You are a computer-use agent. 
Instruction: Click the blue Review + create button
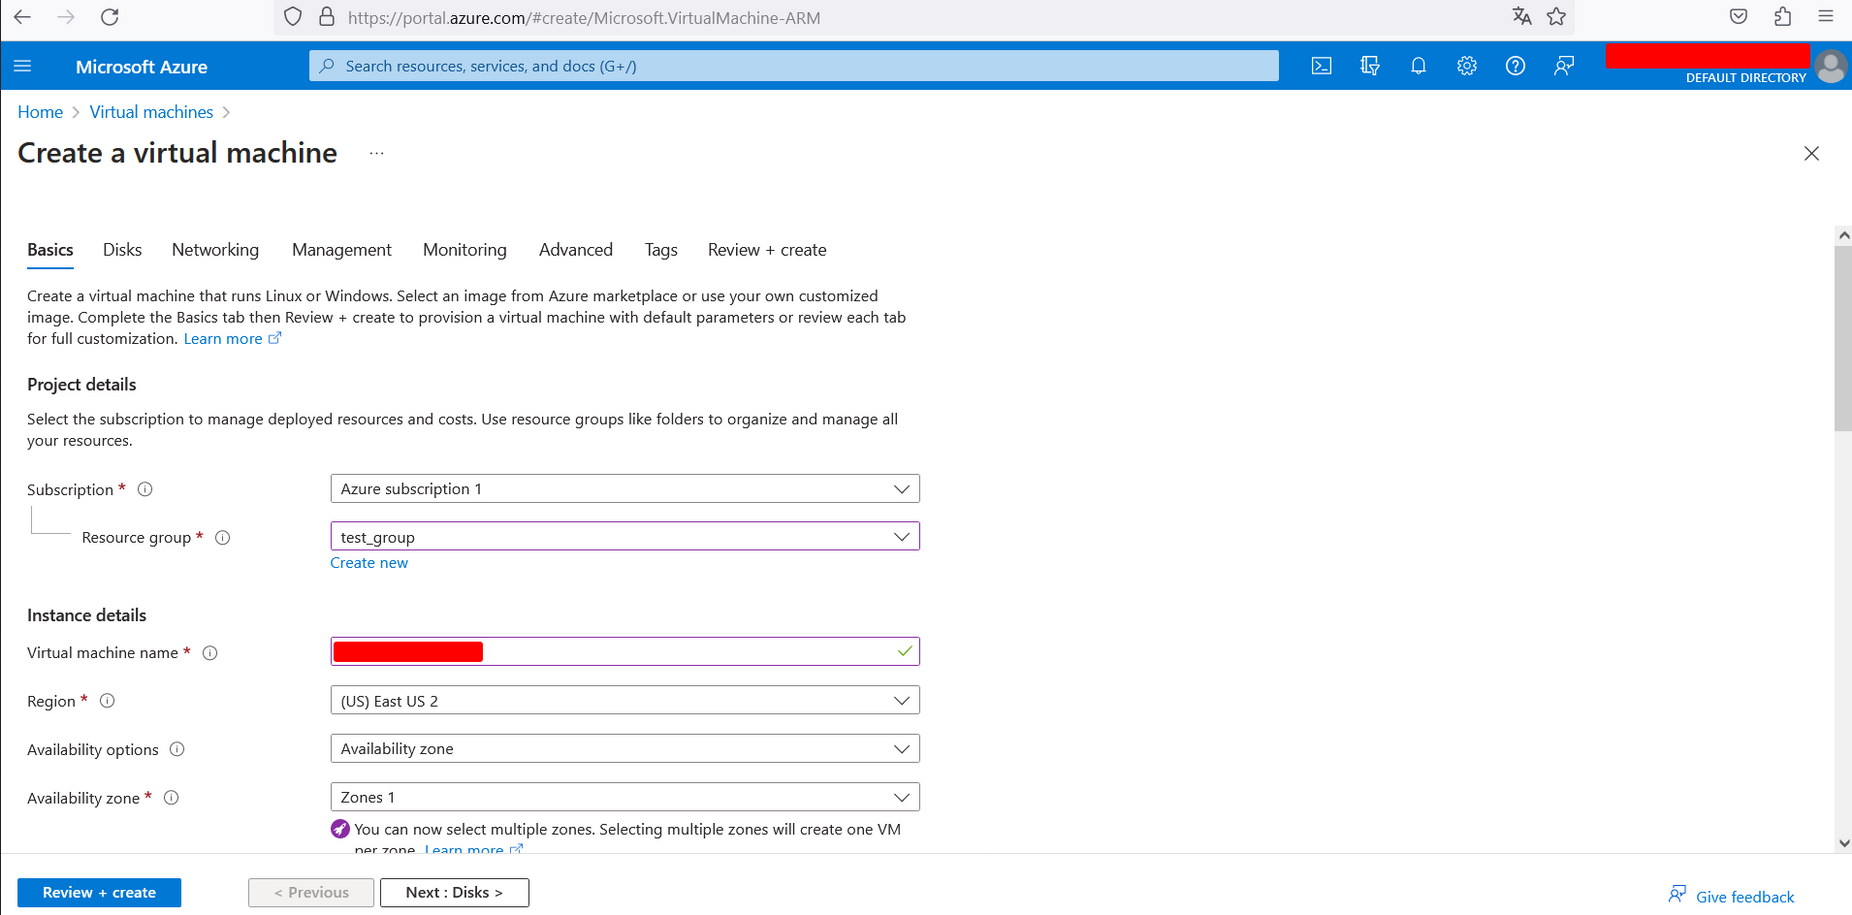(99, 892)
